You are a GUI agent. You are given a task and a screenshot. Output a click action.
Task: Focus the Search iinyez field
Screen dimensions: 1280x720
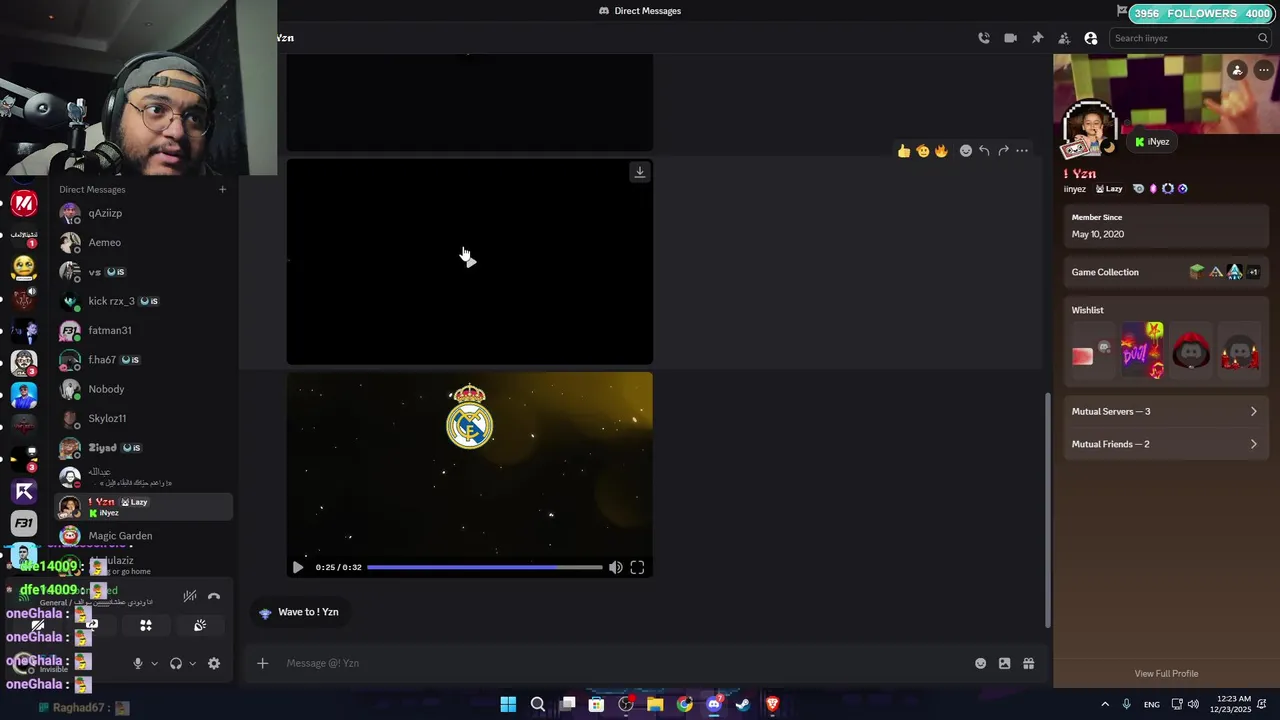click(1190, 38)
